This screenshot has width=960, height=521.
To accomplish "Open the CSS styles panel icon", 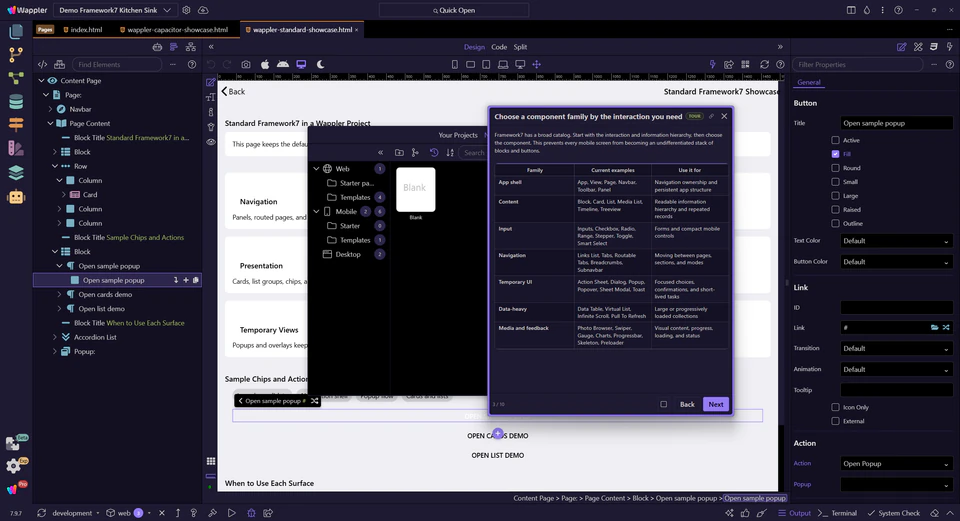I will [934, 47].
